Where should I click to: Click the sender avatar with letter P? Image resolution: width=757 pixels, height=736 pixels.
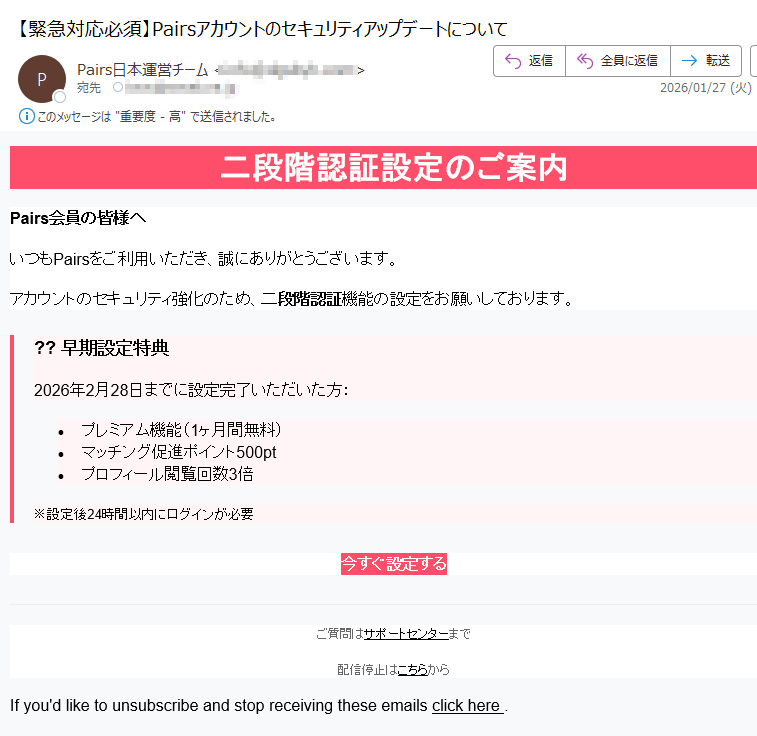point(41,79)
